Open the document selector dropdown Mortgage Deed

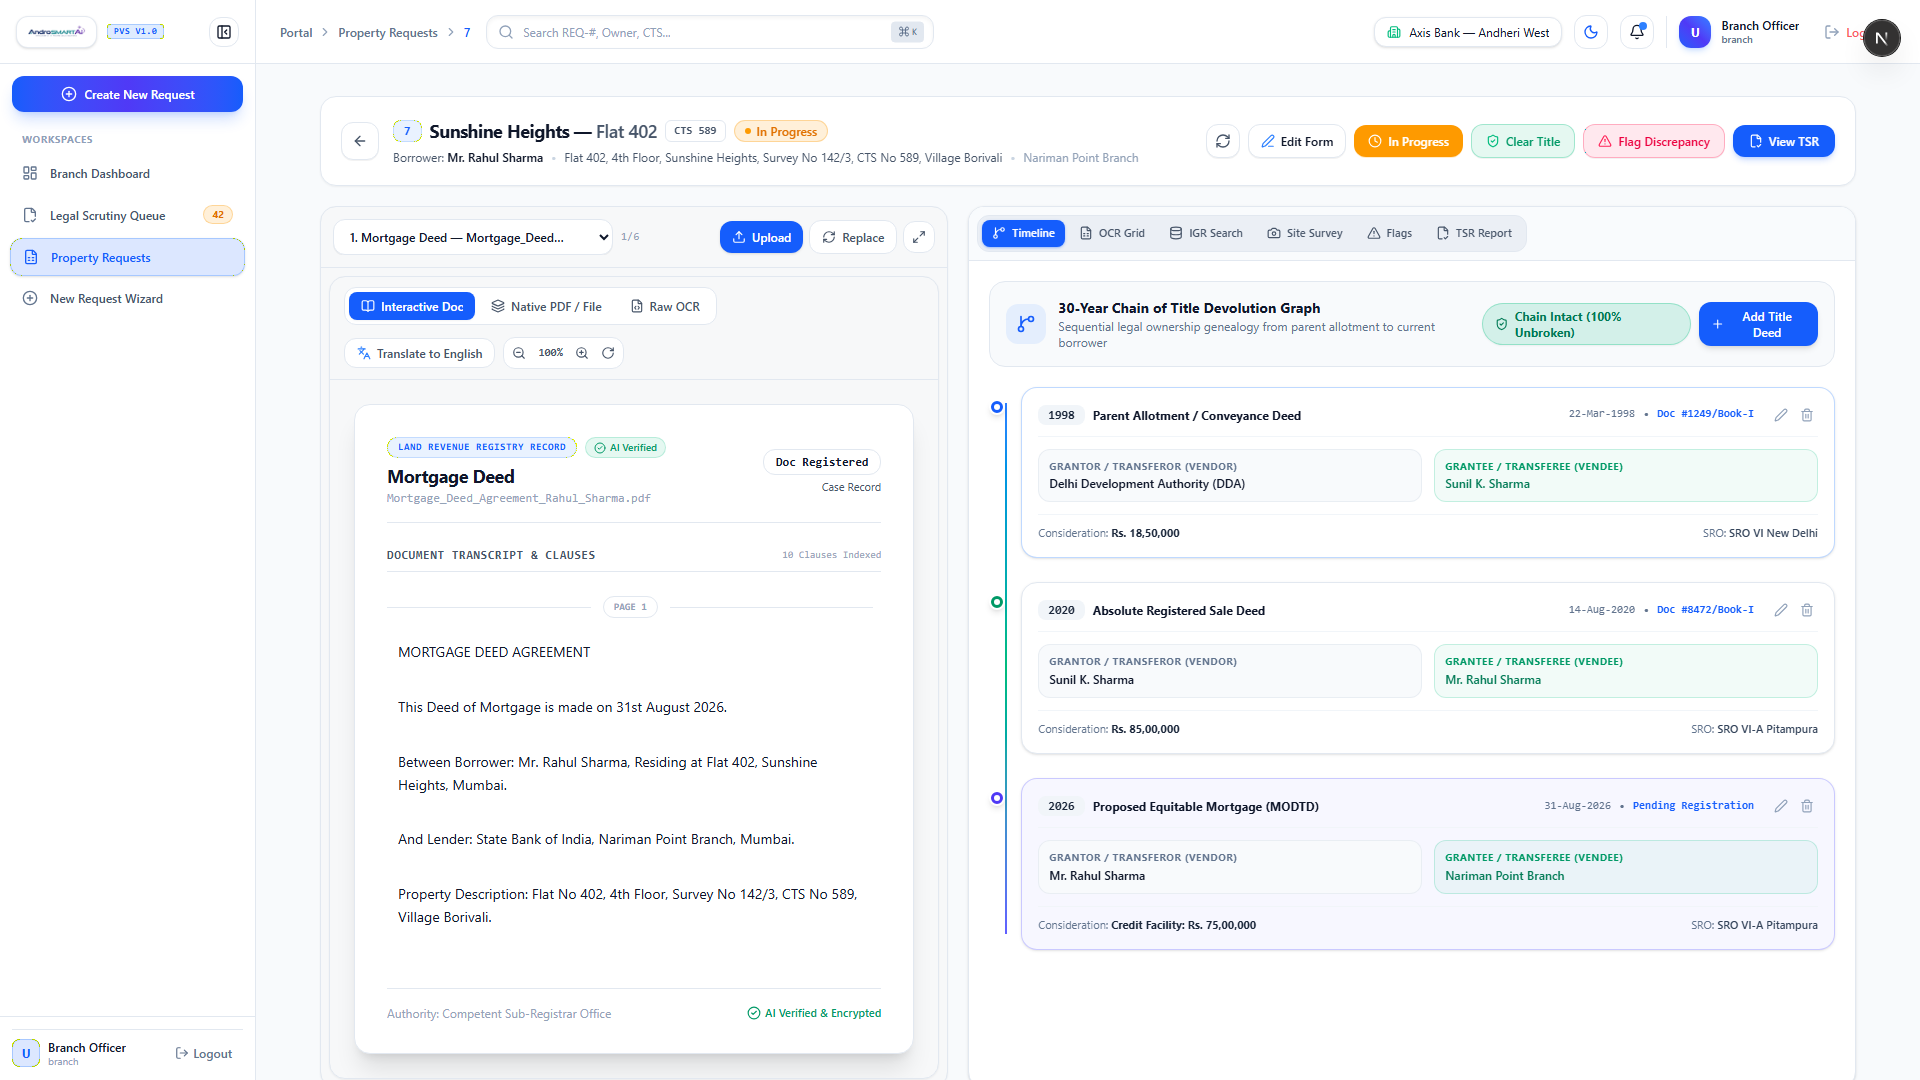(473, 237)
